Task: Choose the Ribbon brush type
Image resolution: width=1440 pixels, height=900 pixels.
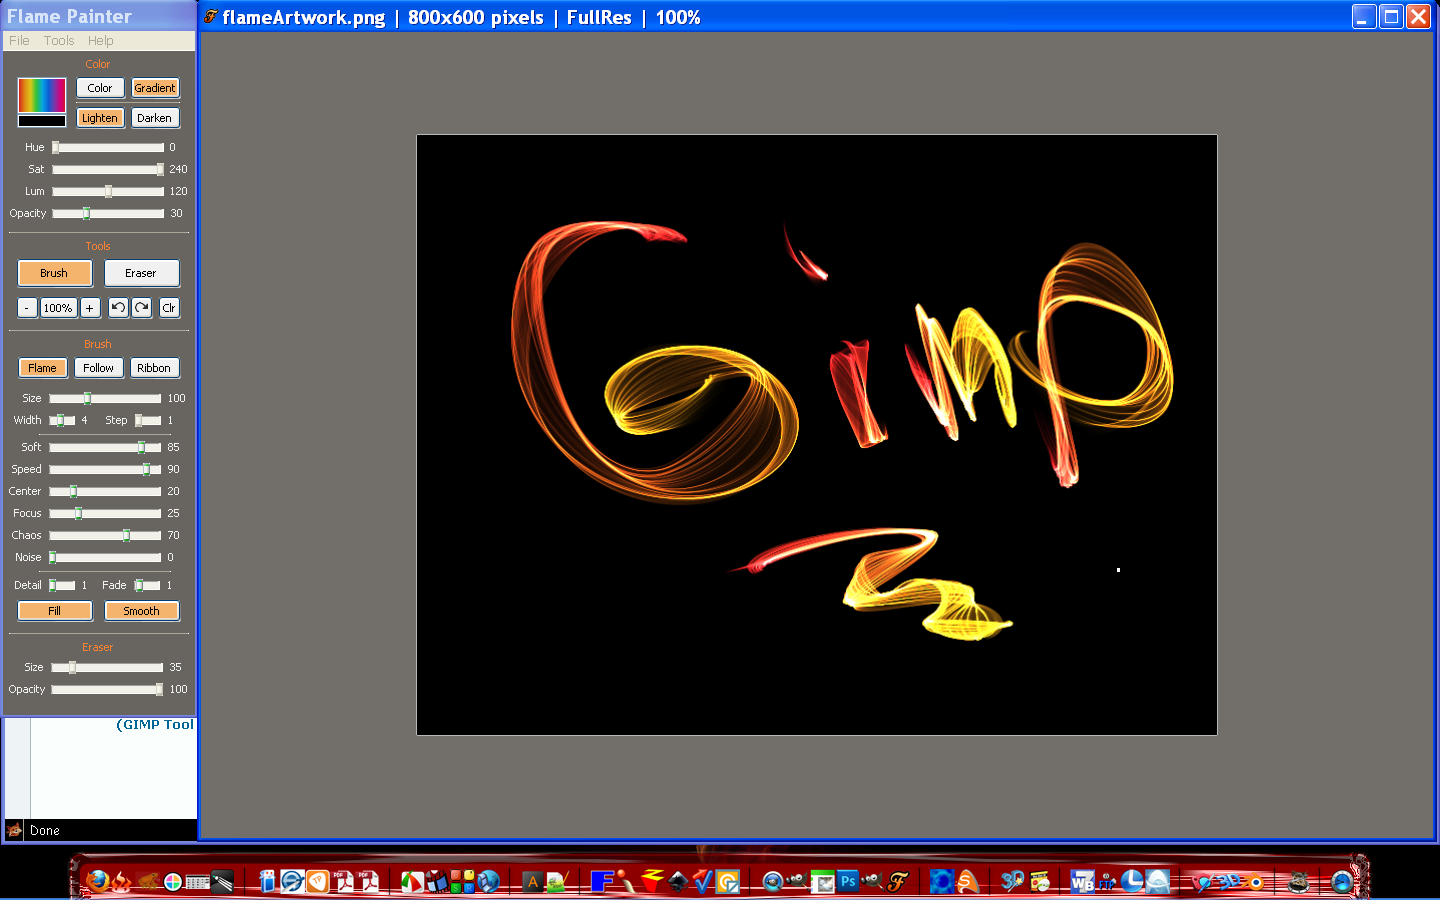Action: tap(154, 368)
